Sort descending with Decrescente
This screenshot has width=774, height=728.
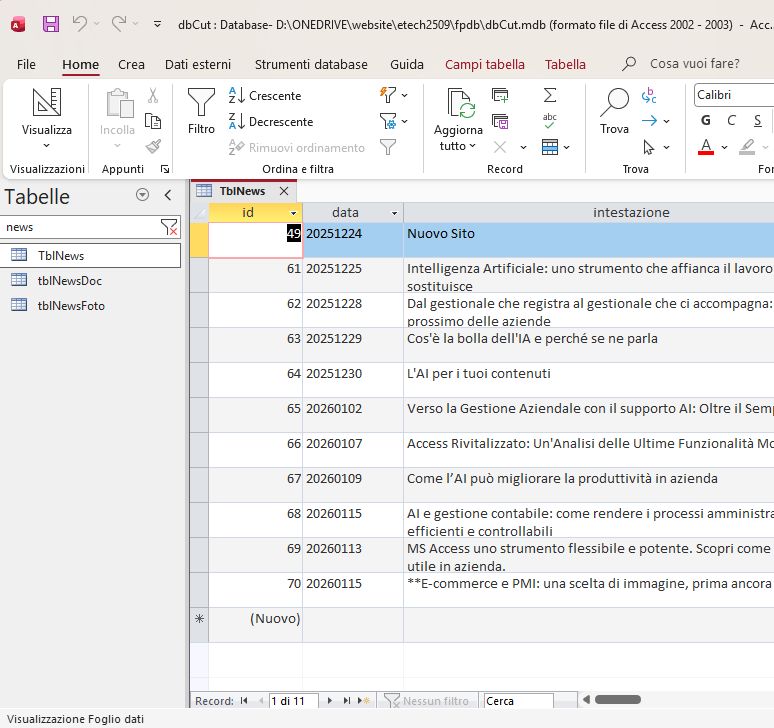[271, 121]
